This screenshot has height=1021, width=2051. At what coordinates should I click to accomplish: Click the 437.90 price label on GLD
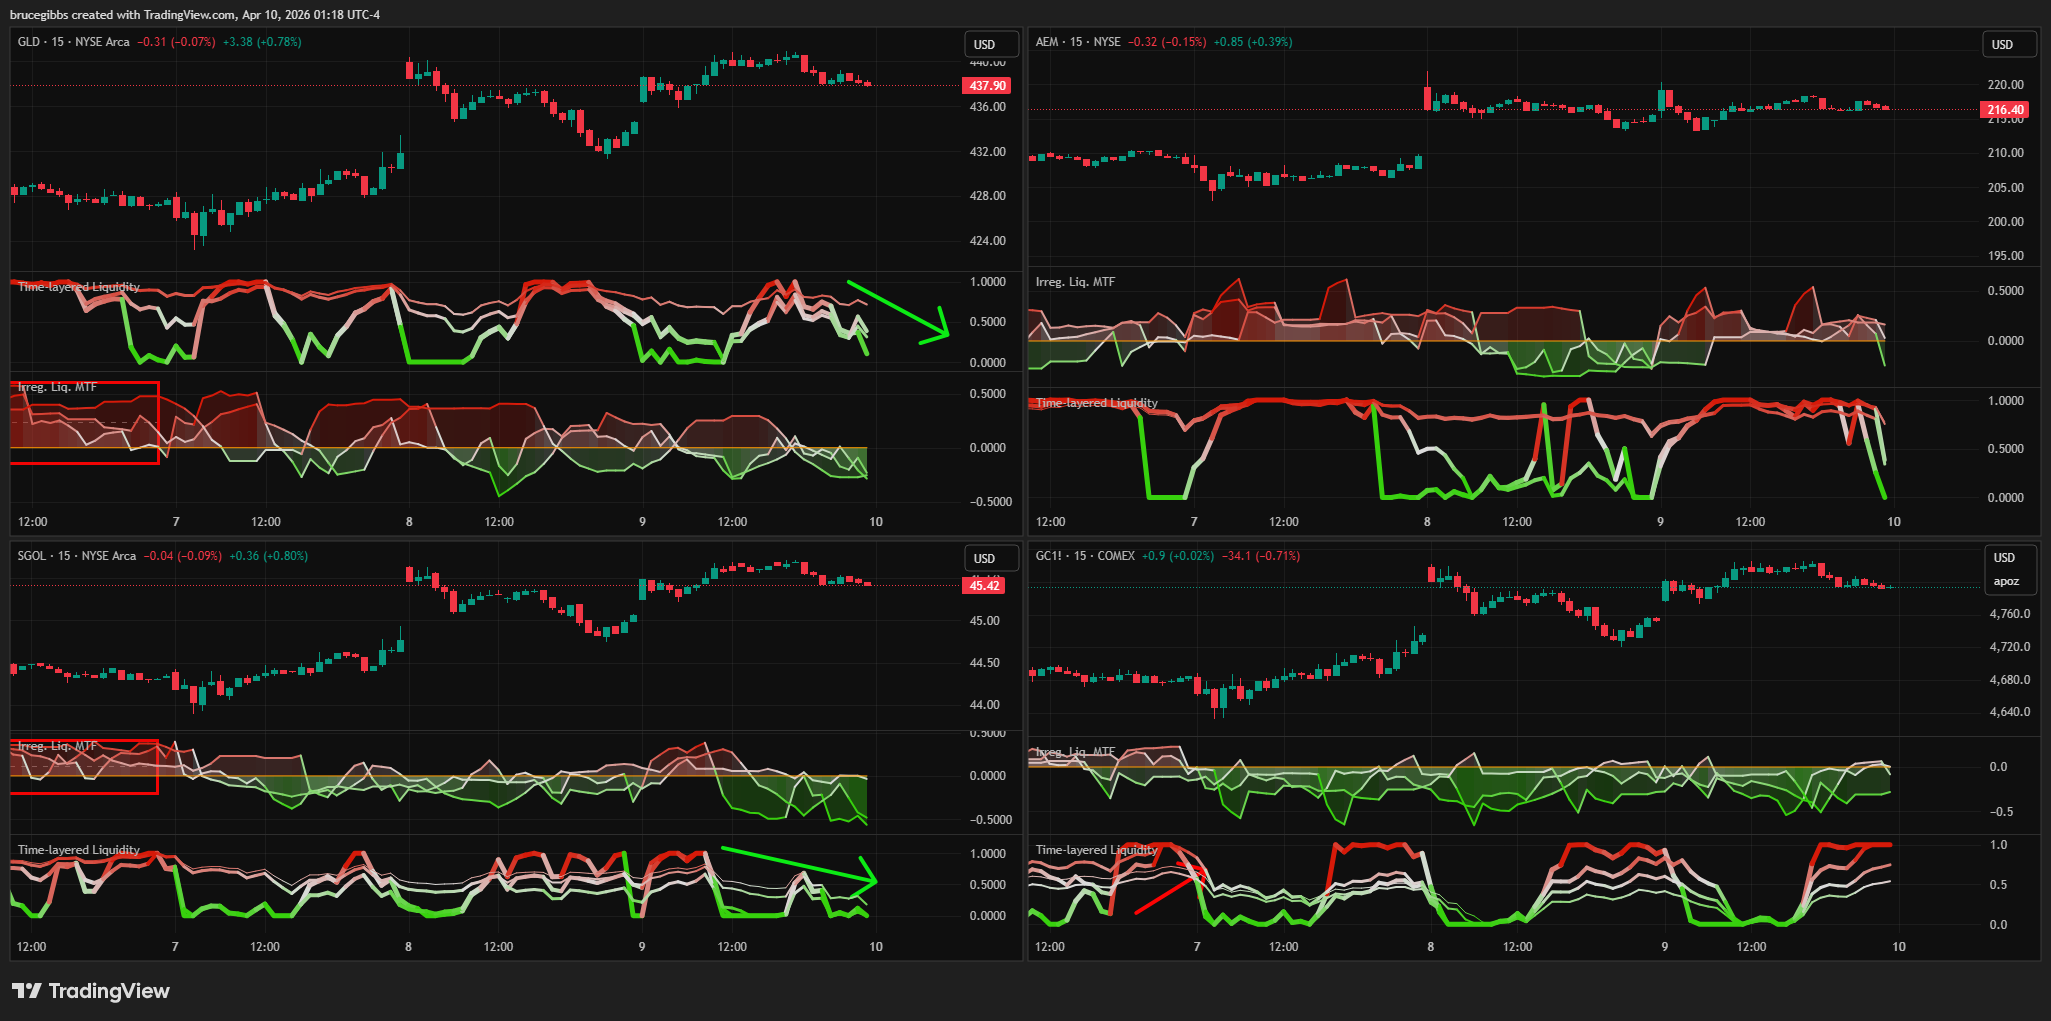point(987,86)
